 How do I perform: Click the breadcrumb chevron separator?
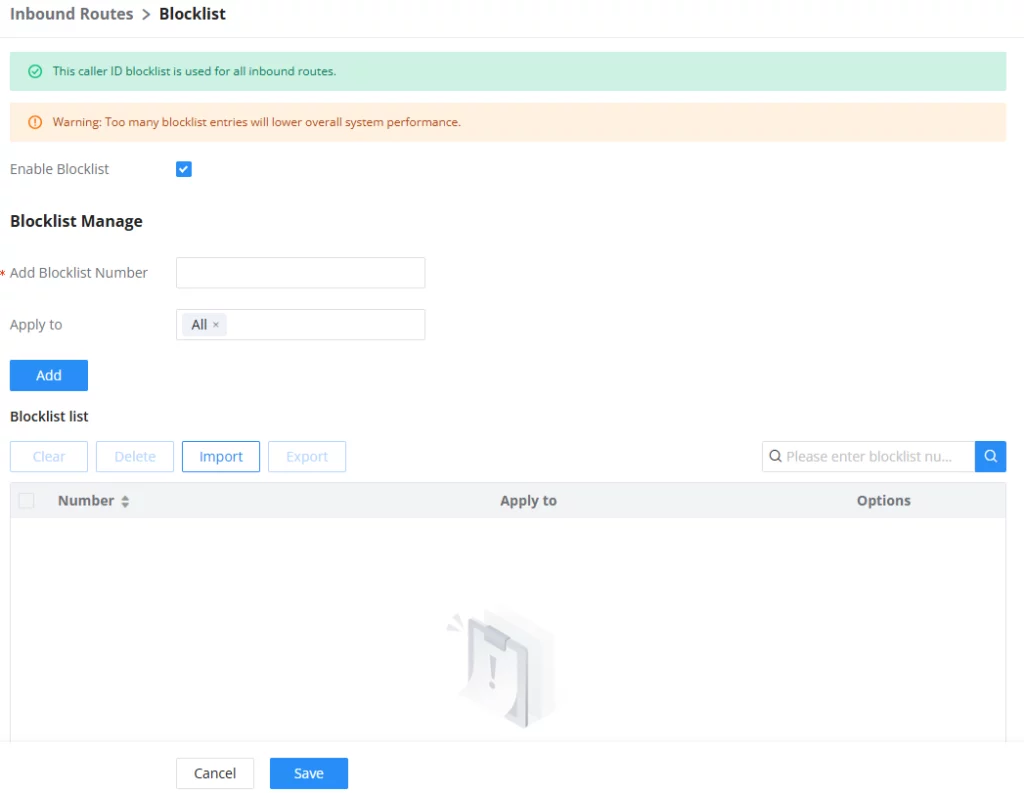(x=146, y=14)
